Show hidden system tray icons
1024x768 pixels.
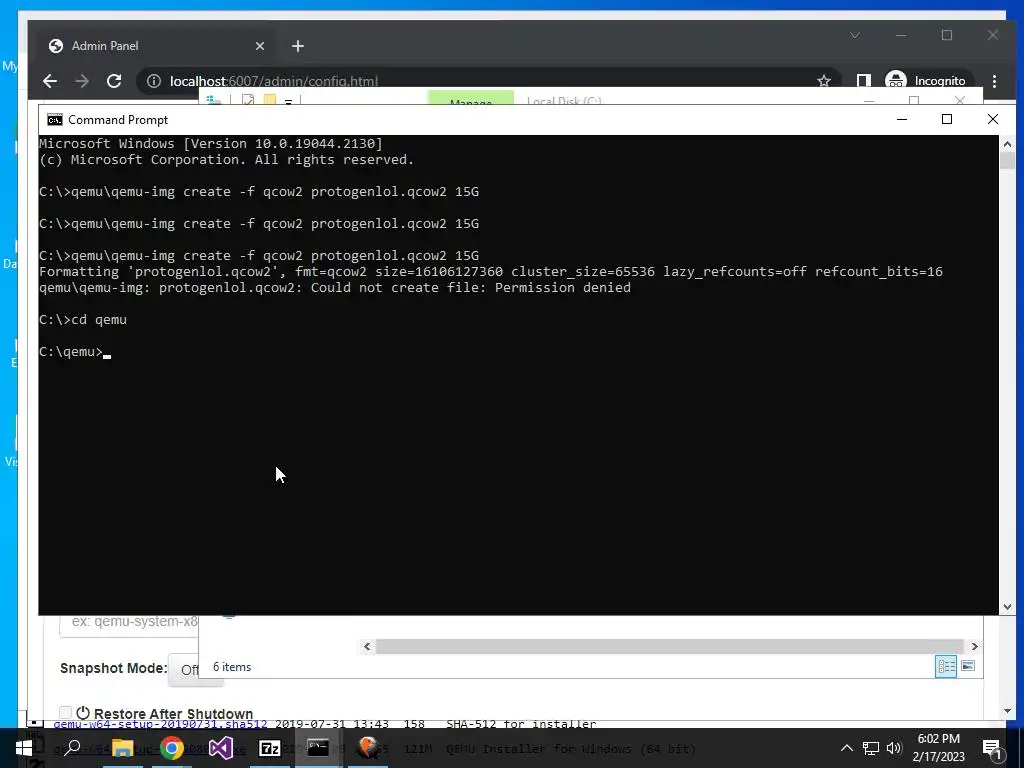[846, 748]
